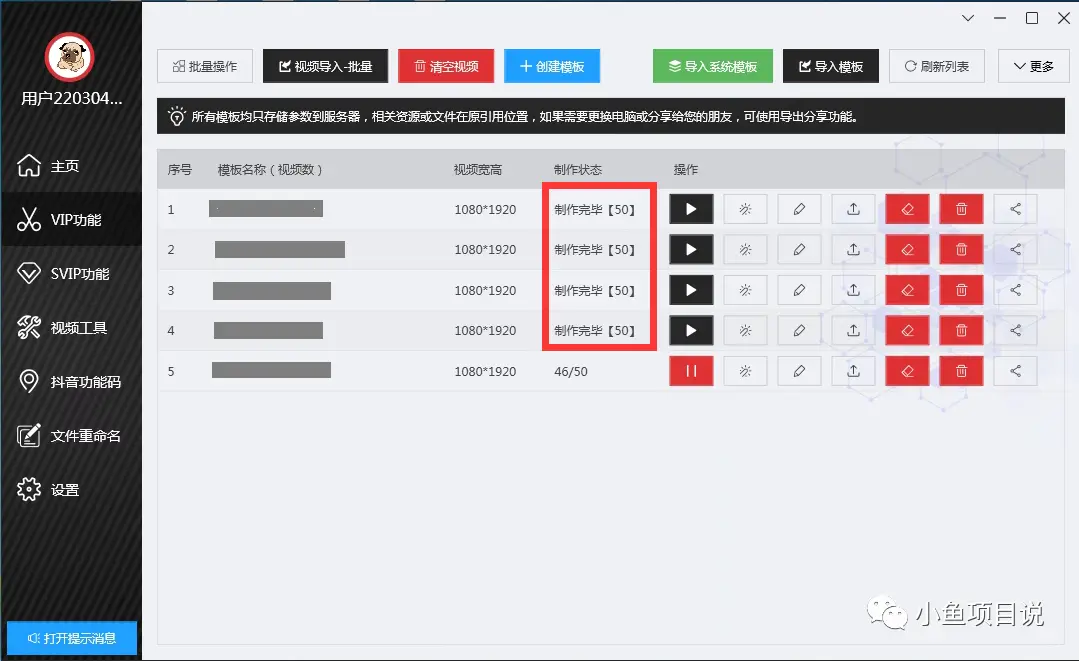Viewport: 1079px width, 661px height.
Task: Click 视频导入-批量 batch import button
Action: click(325, 66)
